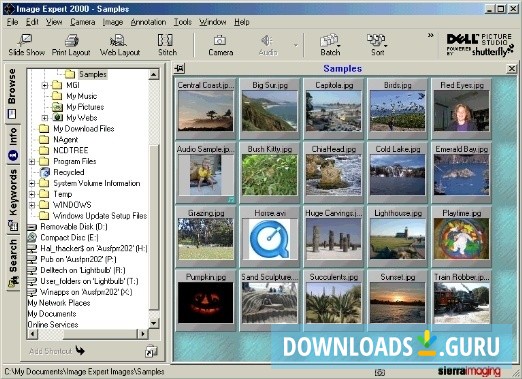Switch to the Keywords side tab
The height and width of the screenshot is (379, 522).
click(13, 200)
